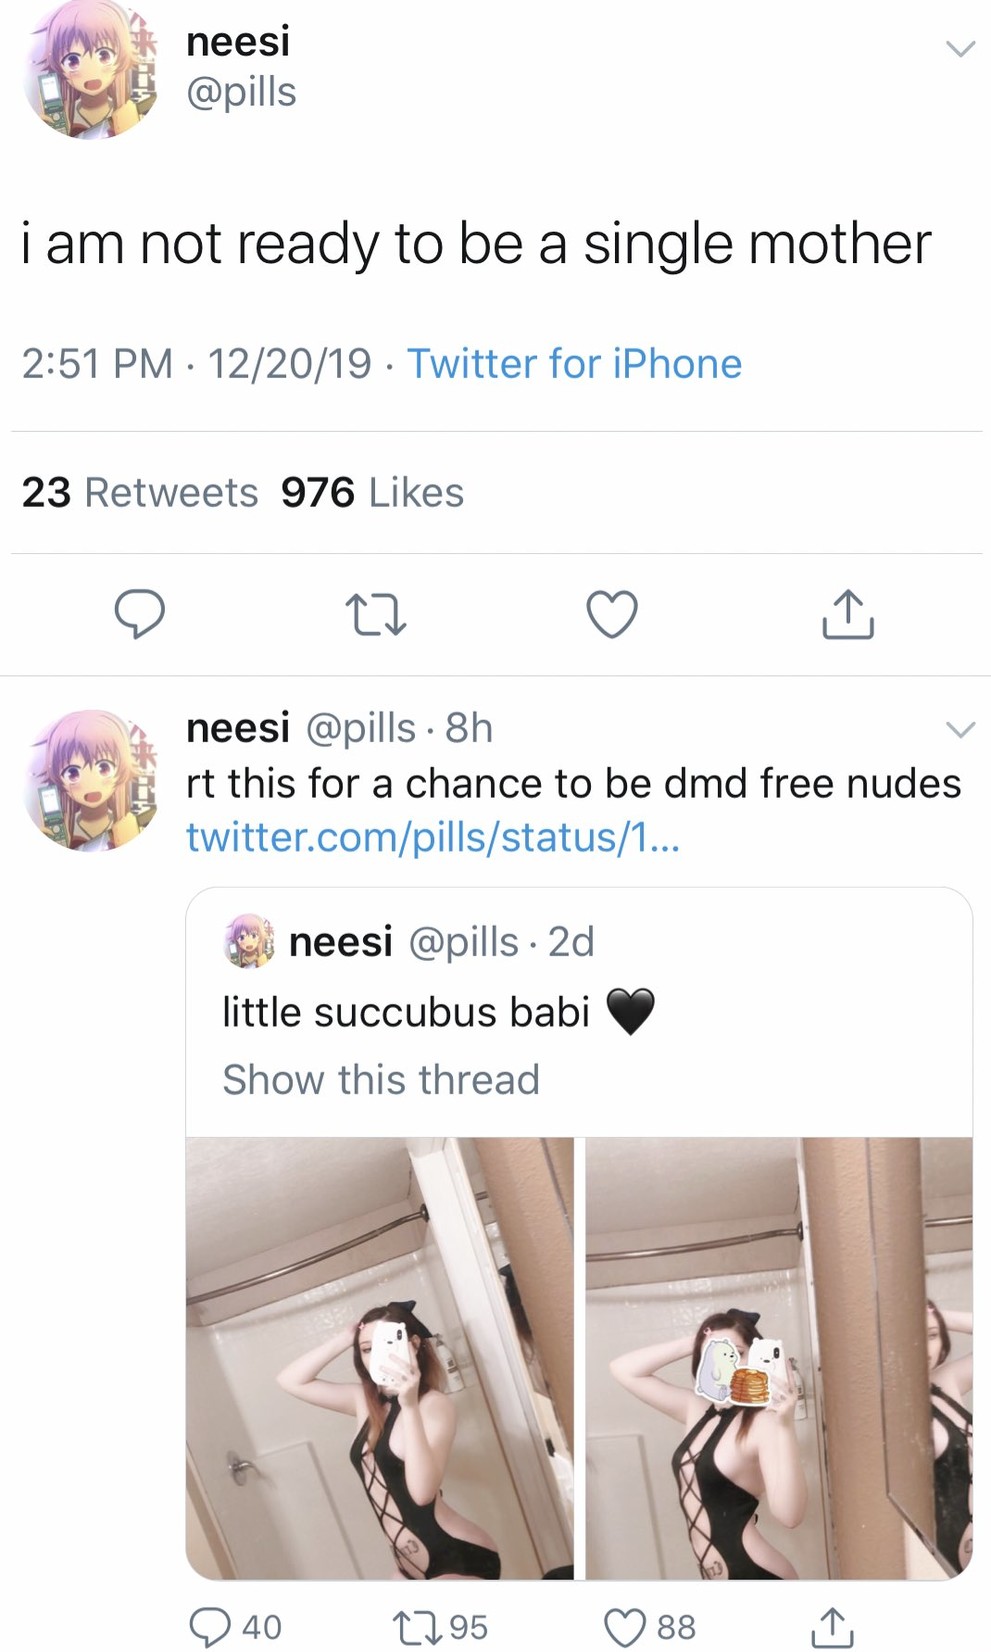The width and height of the screenshot is (991, 1652).
Task: Share the main tweet
Action: click(847, 614)
